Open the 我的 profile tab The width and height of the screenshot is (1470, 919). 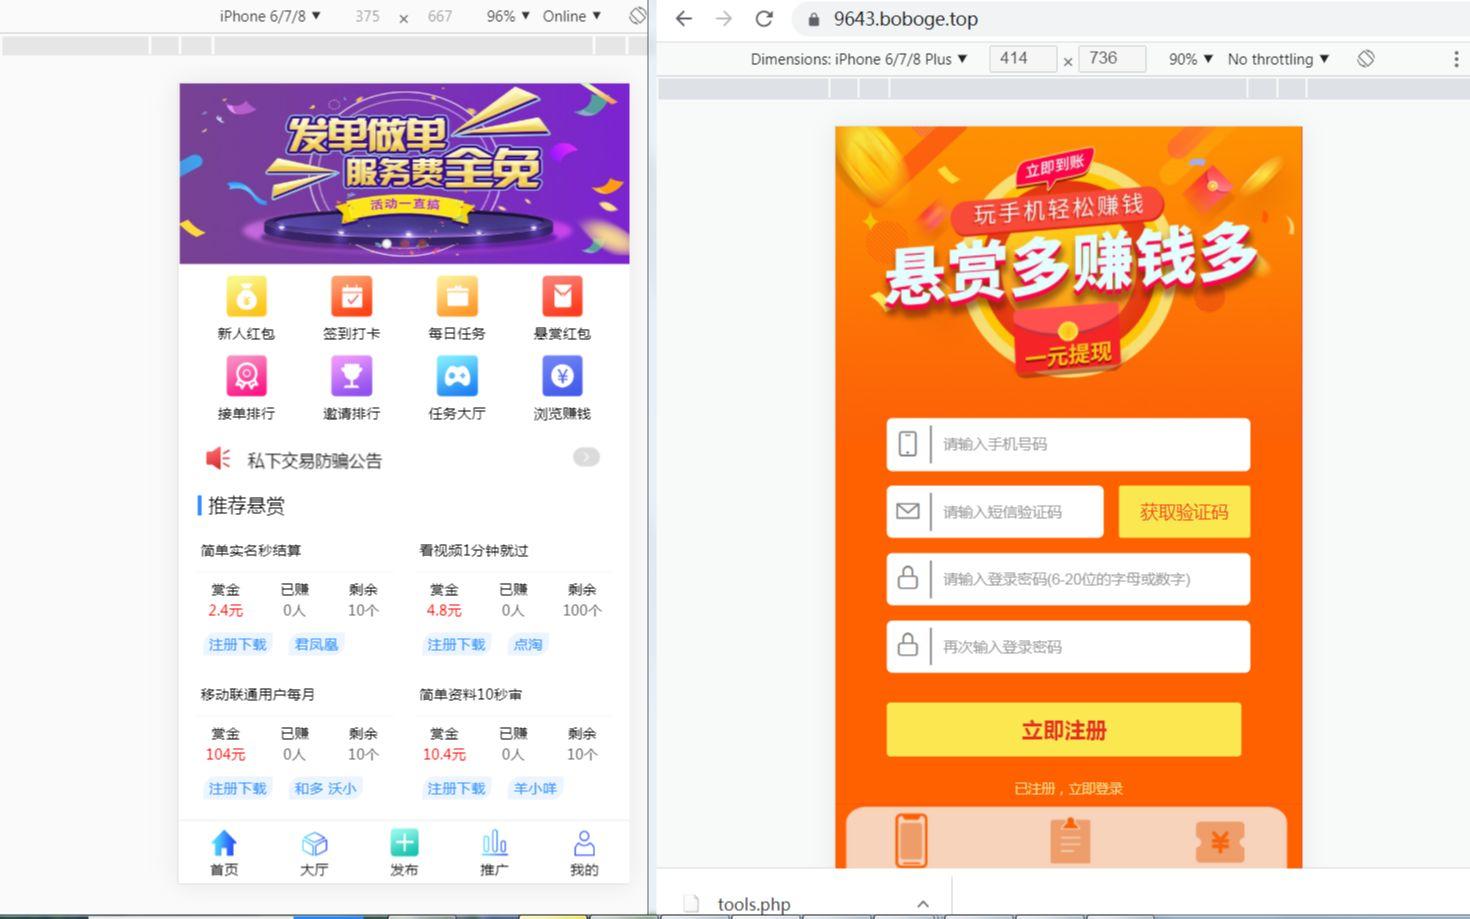[x=584, y=853]
